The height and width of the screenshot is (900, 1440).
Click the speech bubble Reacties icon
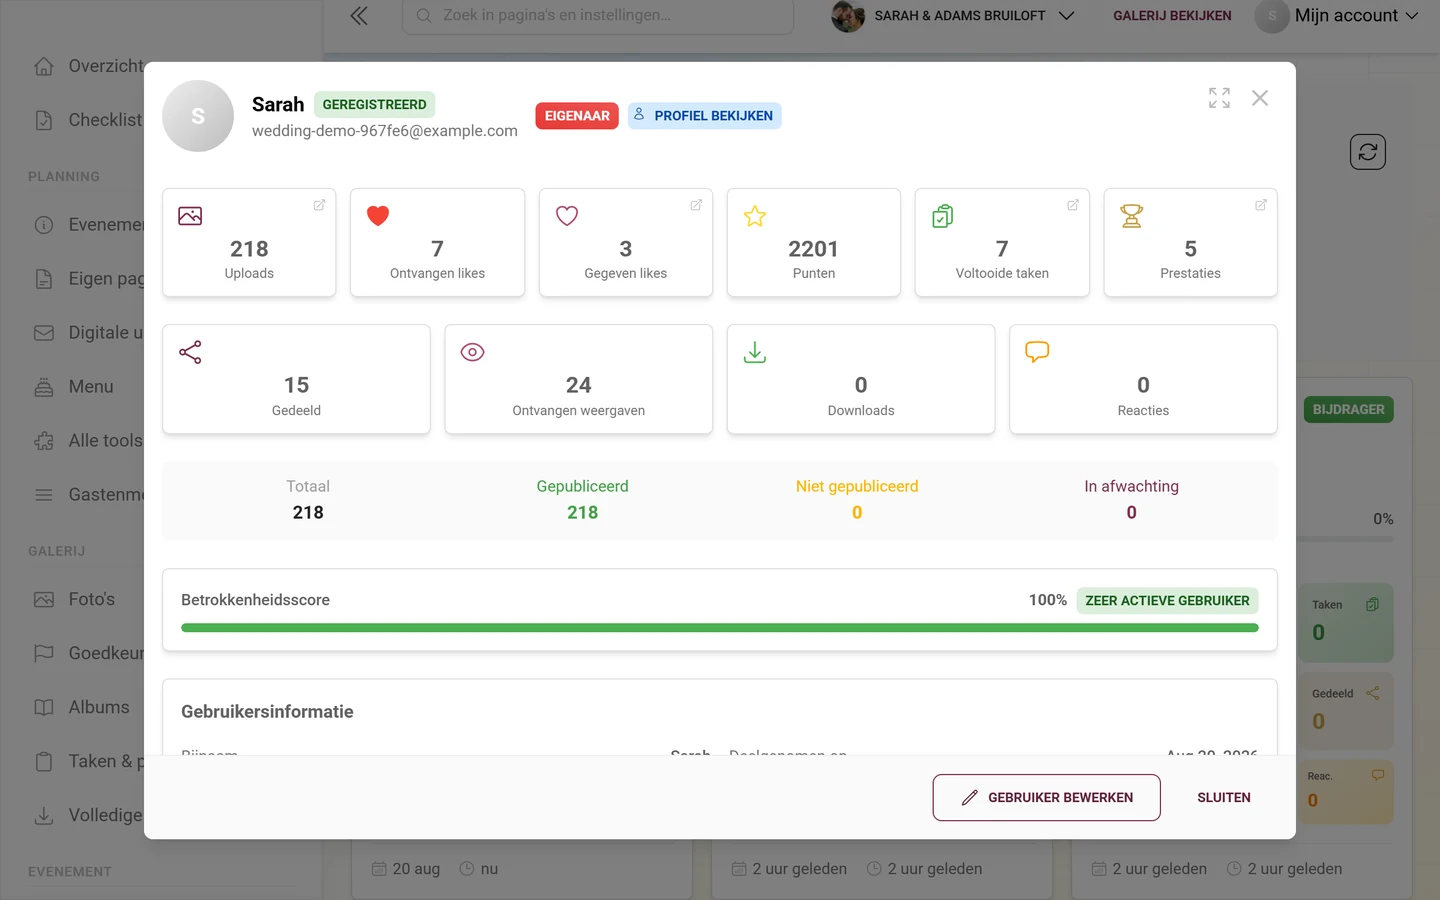click(x=1037, y=352)
